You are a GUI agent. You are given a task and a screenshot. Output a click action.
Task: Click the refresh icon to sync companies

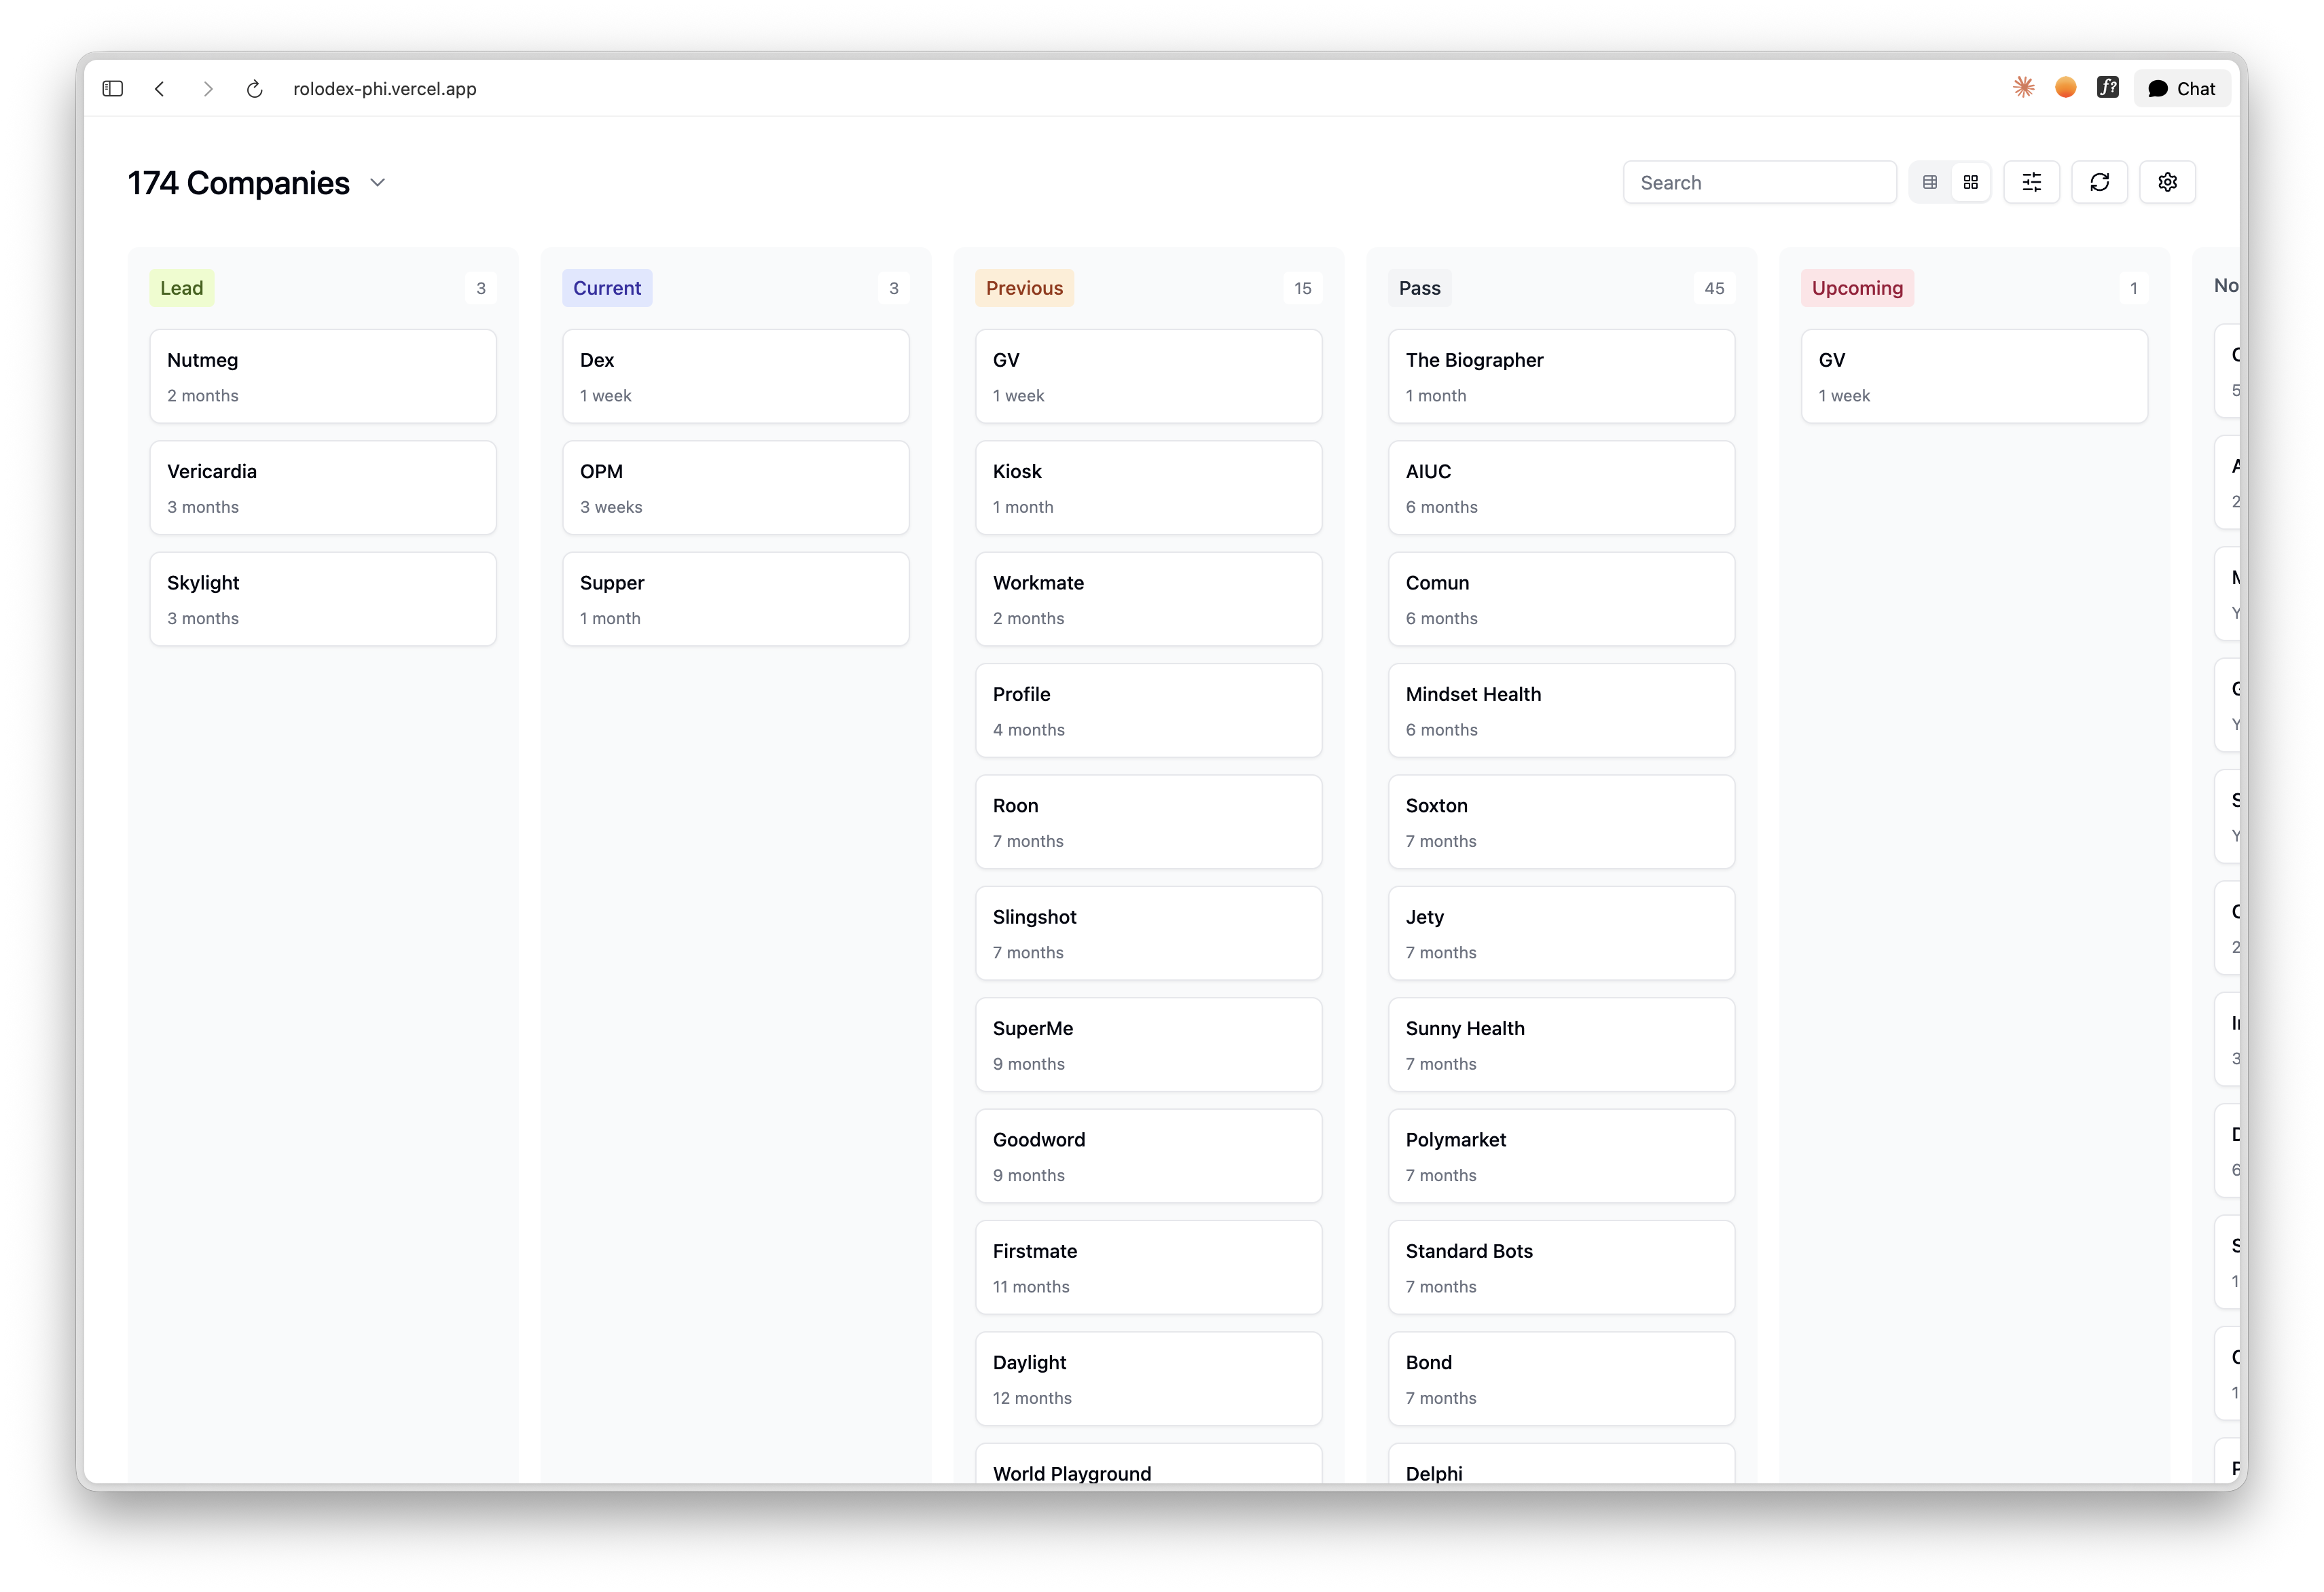pyautogui.click(x=2100, y=182)
